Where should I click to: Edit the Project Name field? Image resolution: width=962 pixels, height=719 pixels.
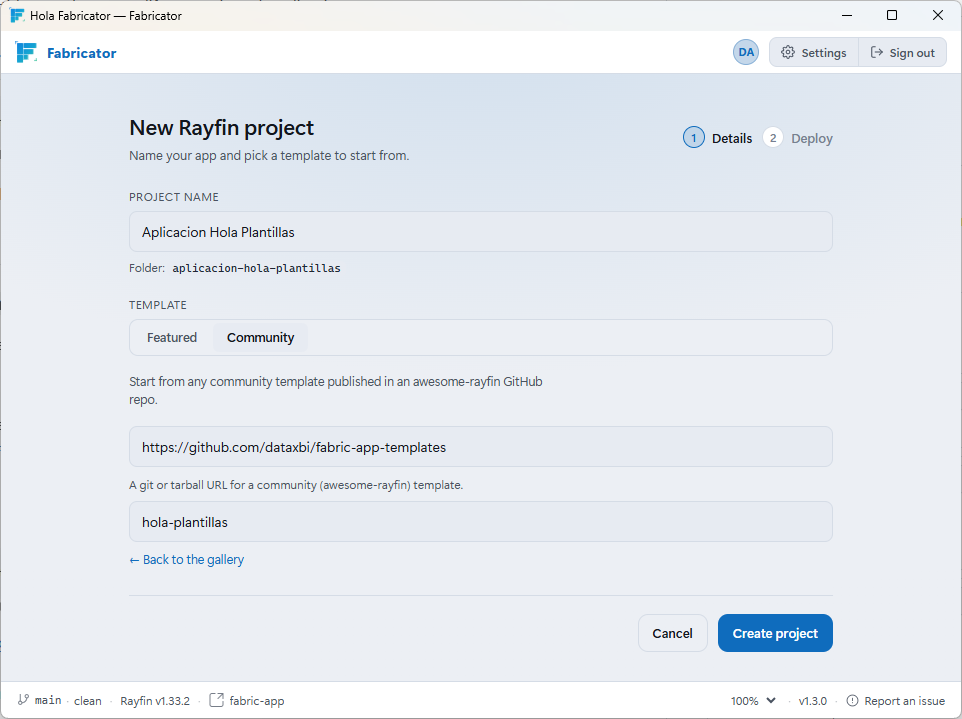point(480,232)
